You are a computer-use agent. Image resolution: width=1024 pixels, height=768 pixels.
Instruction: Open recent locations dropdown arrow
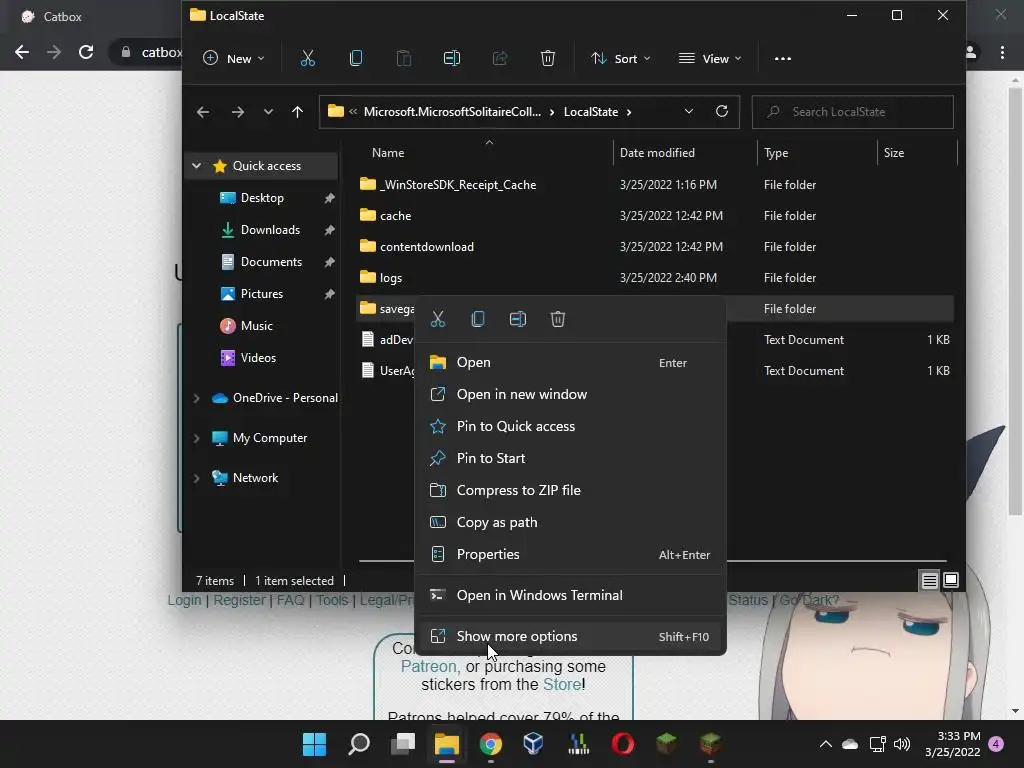click(x=268, y=112)
